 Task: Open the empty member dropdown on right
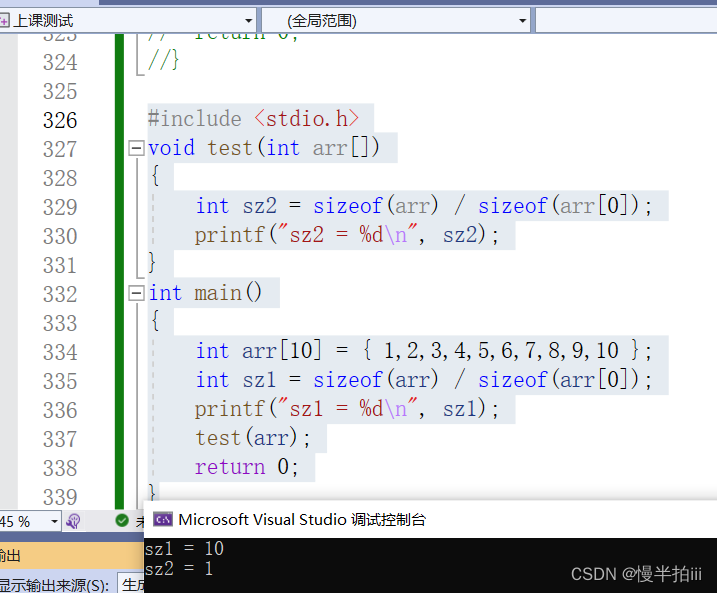click(x=626, y=21)
